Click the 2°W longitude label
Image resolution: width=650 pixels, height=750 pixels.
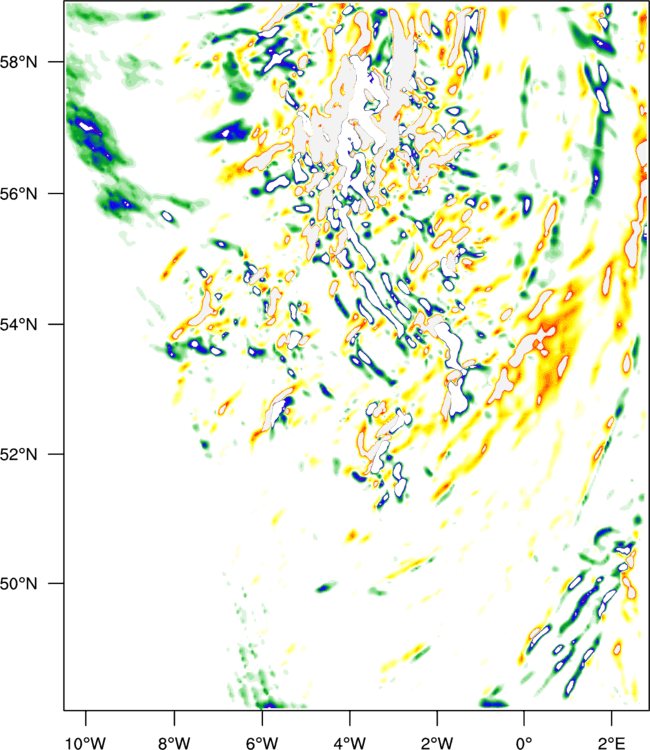point(437,743)
